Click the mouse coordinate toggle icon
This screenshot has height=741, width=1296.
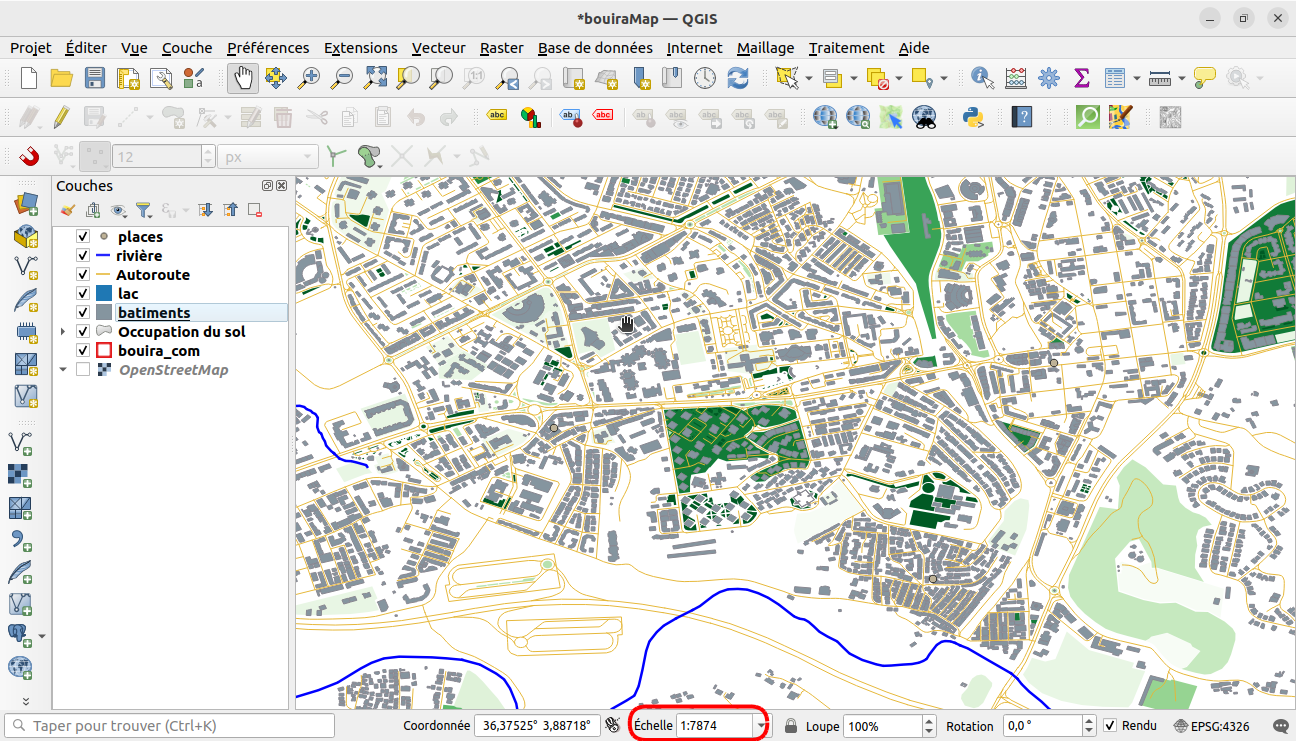(x=613, y=726)
